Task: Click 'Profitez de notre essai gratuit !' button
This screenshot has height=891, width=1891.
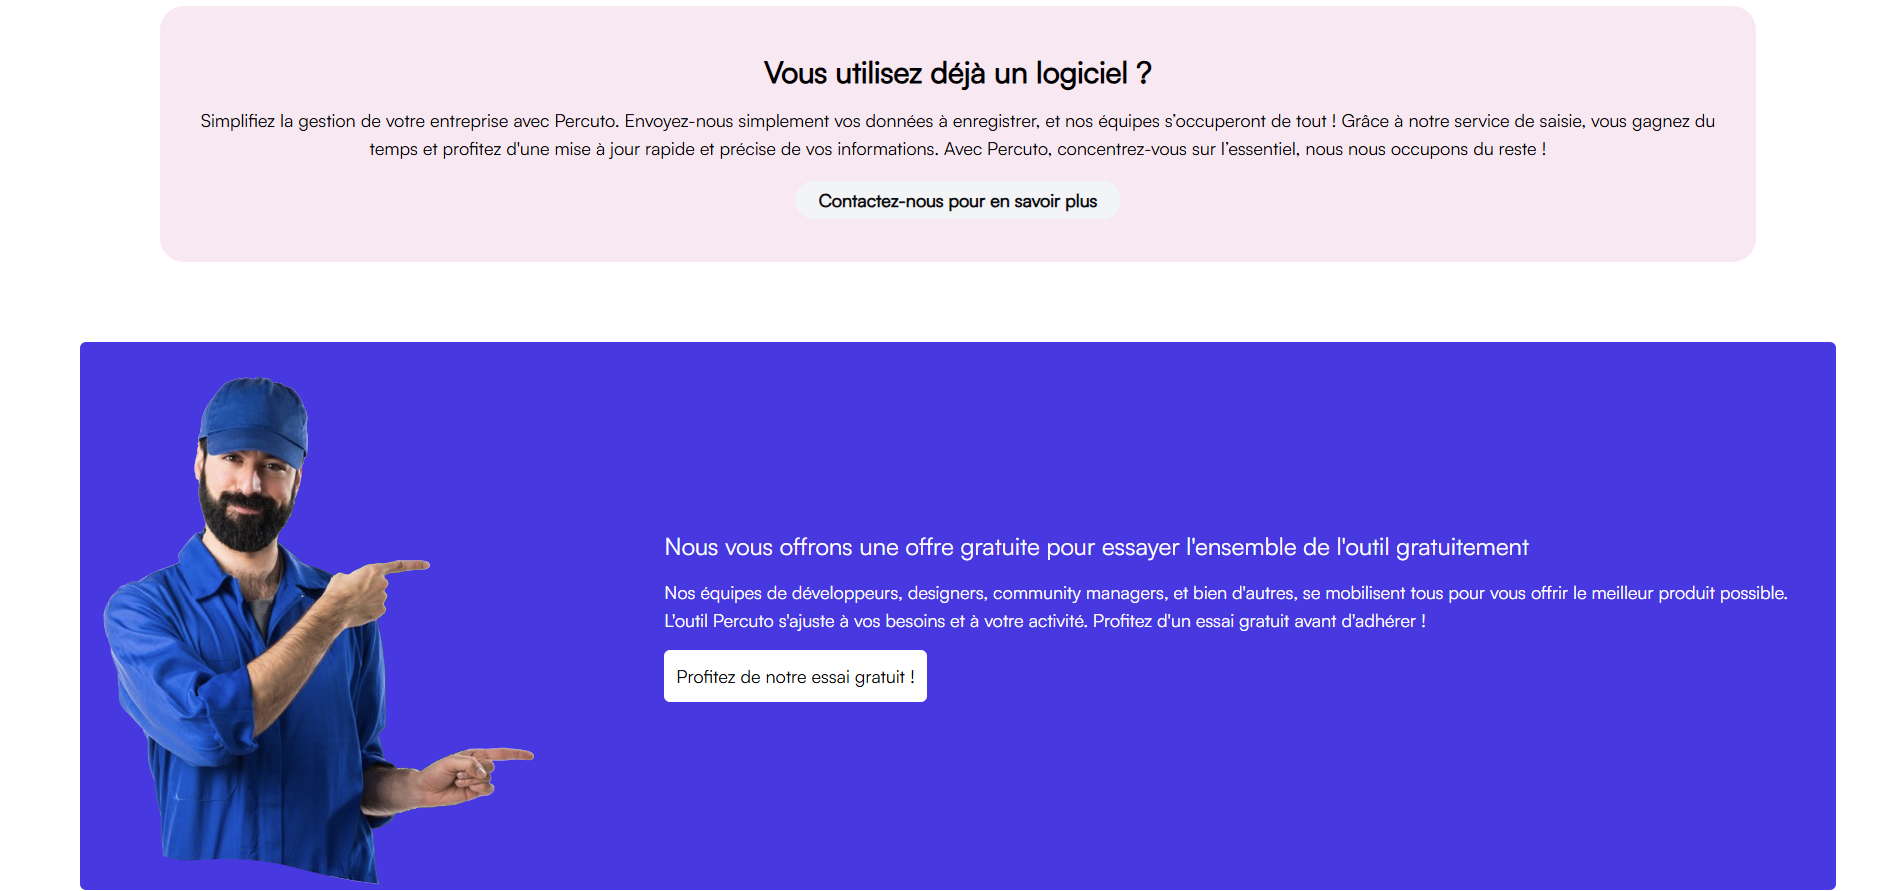Action: [795, 676]
